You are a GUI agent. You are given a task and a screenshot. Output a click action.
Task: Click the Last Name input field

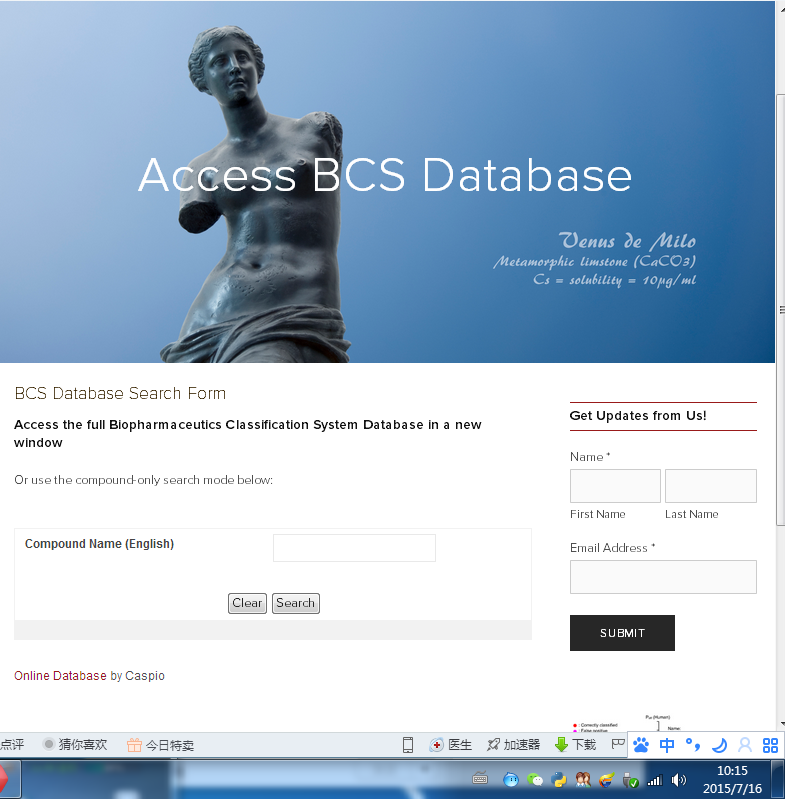point(711,486)
